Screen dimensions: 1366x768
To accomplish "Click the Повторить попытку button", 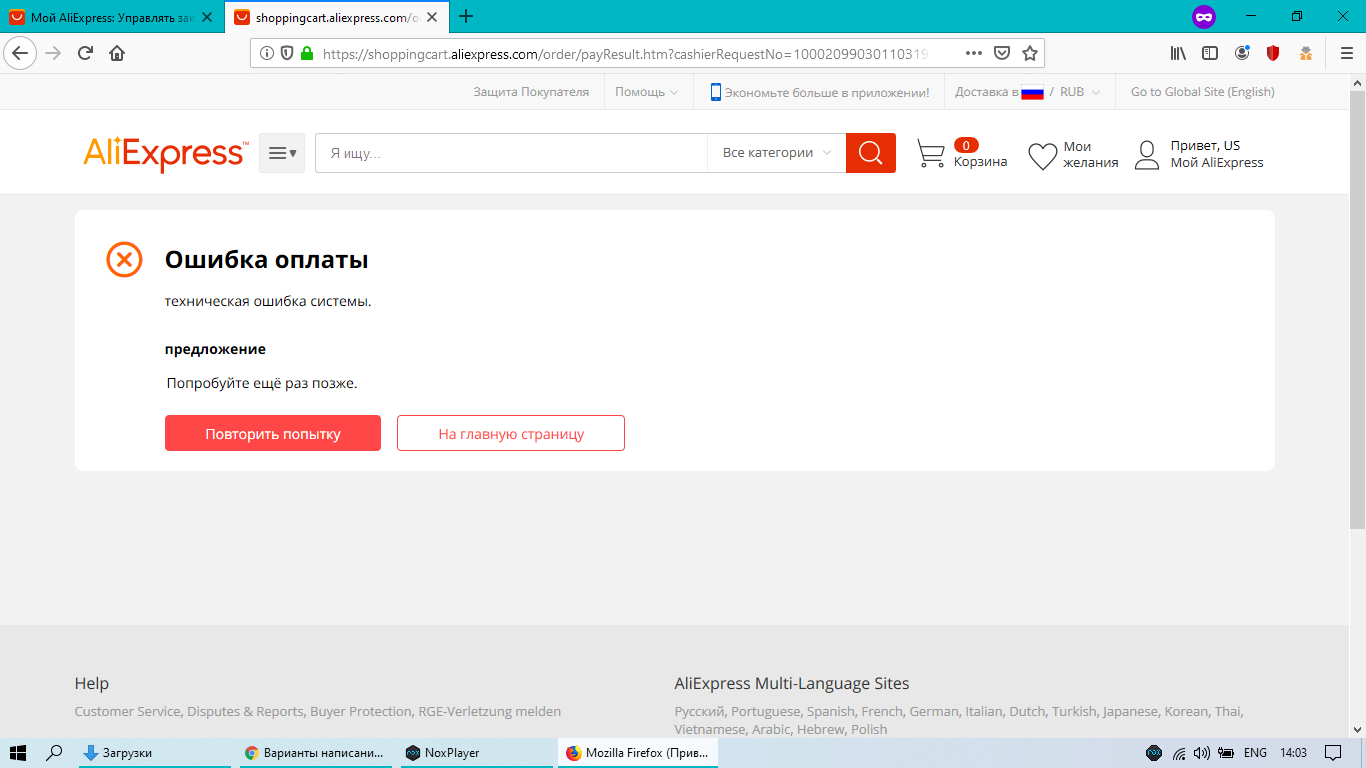I will [273, 433].
